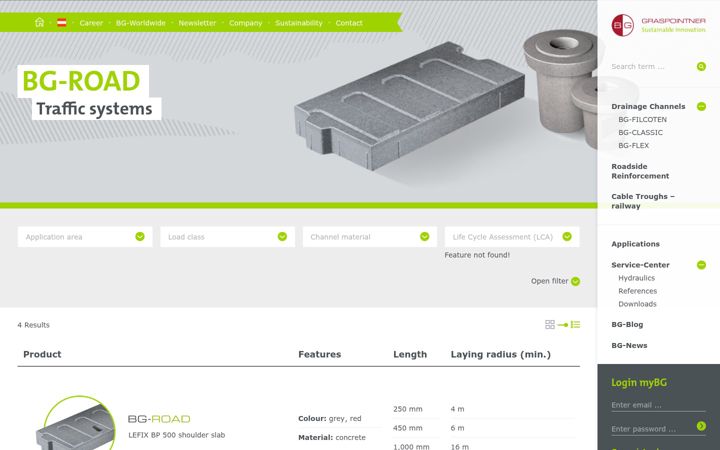Open the Contact menu item

(349, 23)
